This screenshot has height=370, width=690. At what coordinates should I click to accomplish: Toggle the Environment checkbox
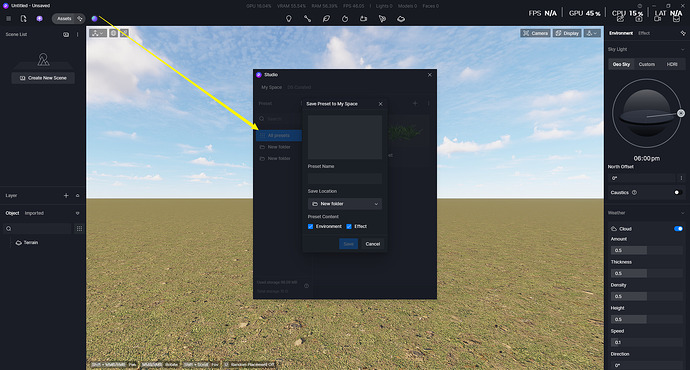point(310,227)
